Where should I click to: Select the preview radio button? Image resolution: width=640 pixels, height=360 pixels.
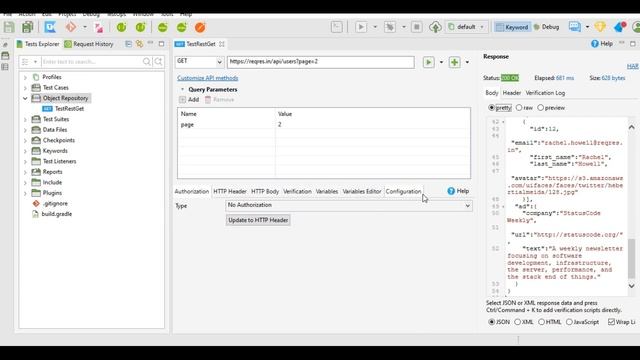click(x=540, y=108)
